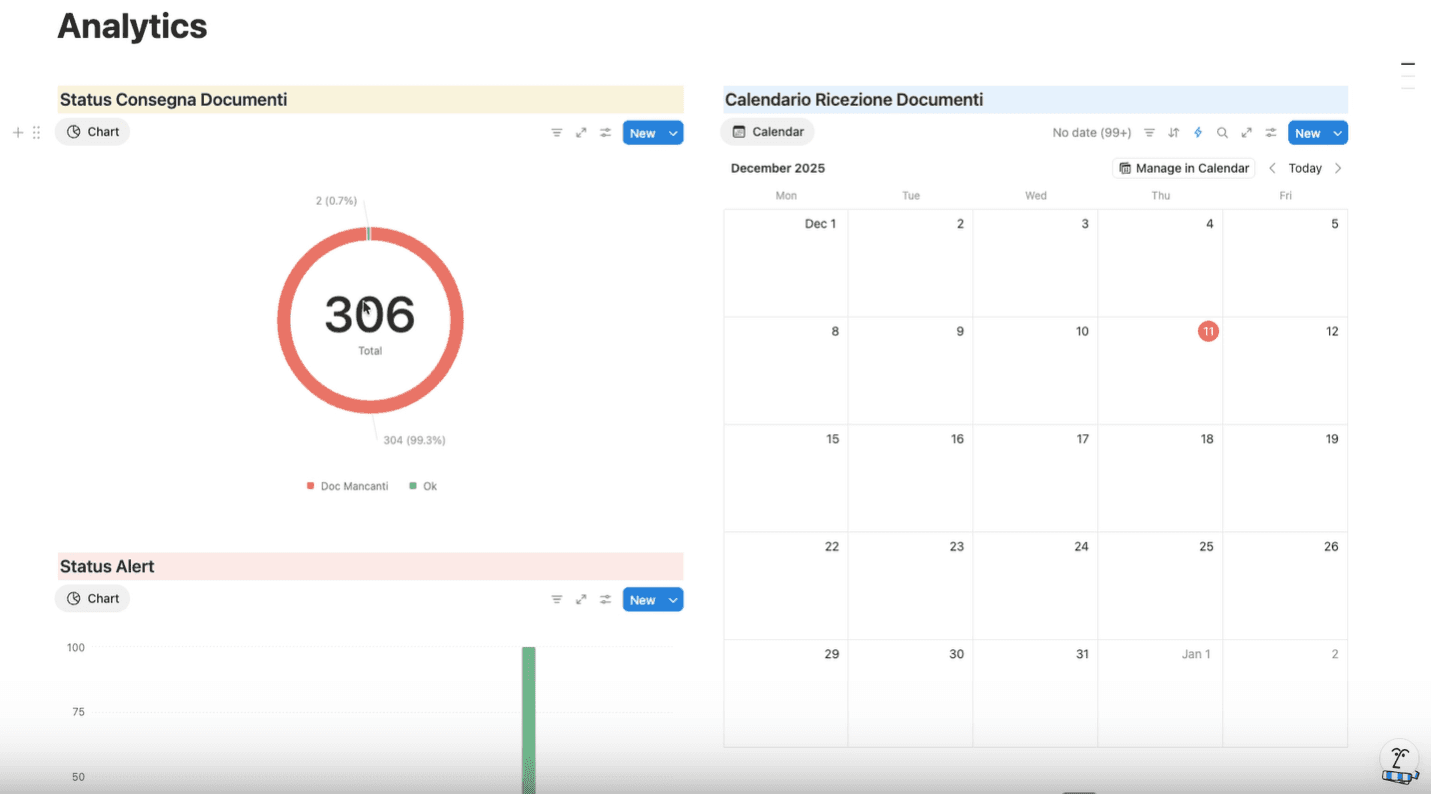Click the right chevron to go to next month
1431x794 pixels.
pos(1338,167)
